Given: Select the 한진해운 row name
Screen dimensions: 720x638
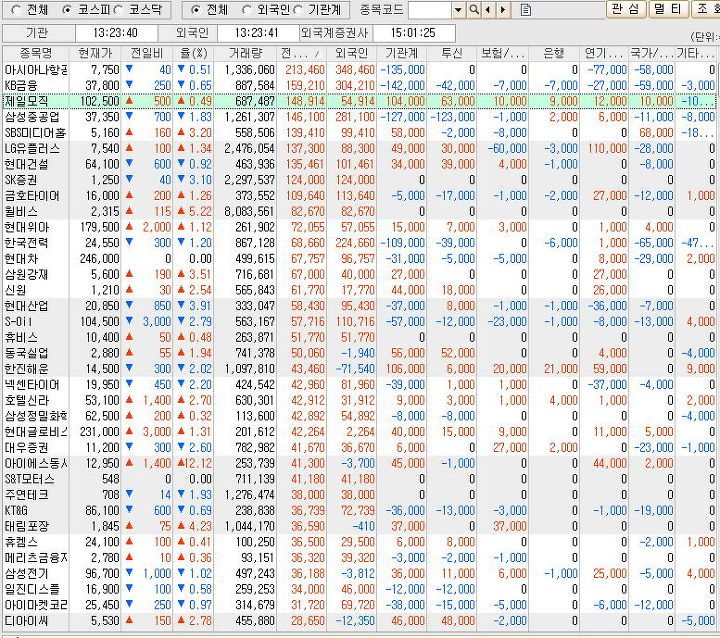Looking at the screenshot, I should [x=26, y=368].
